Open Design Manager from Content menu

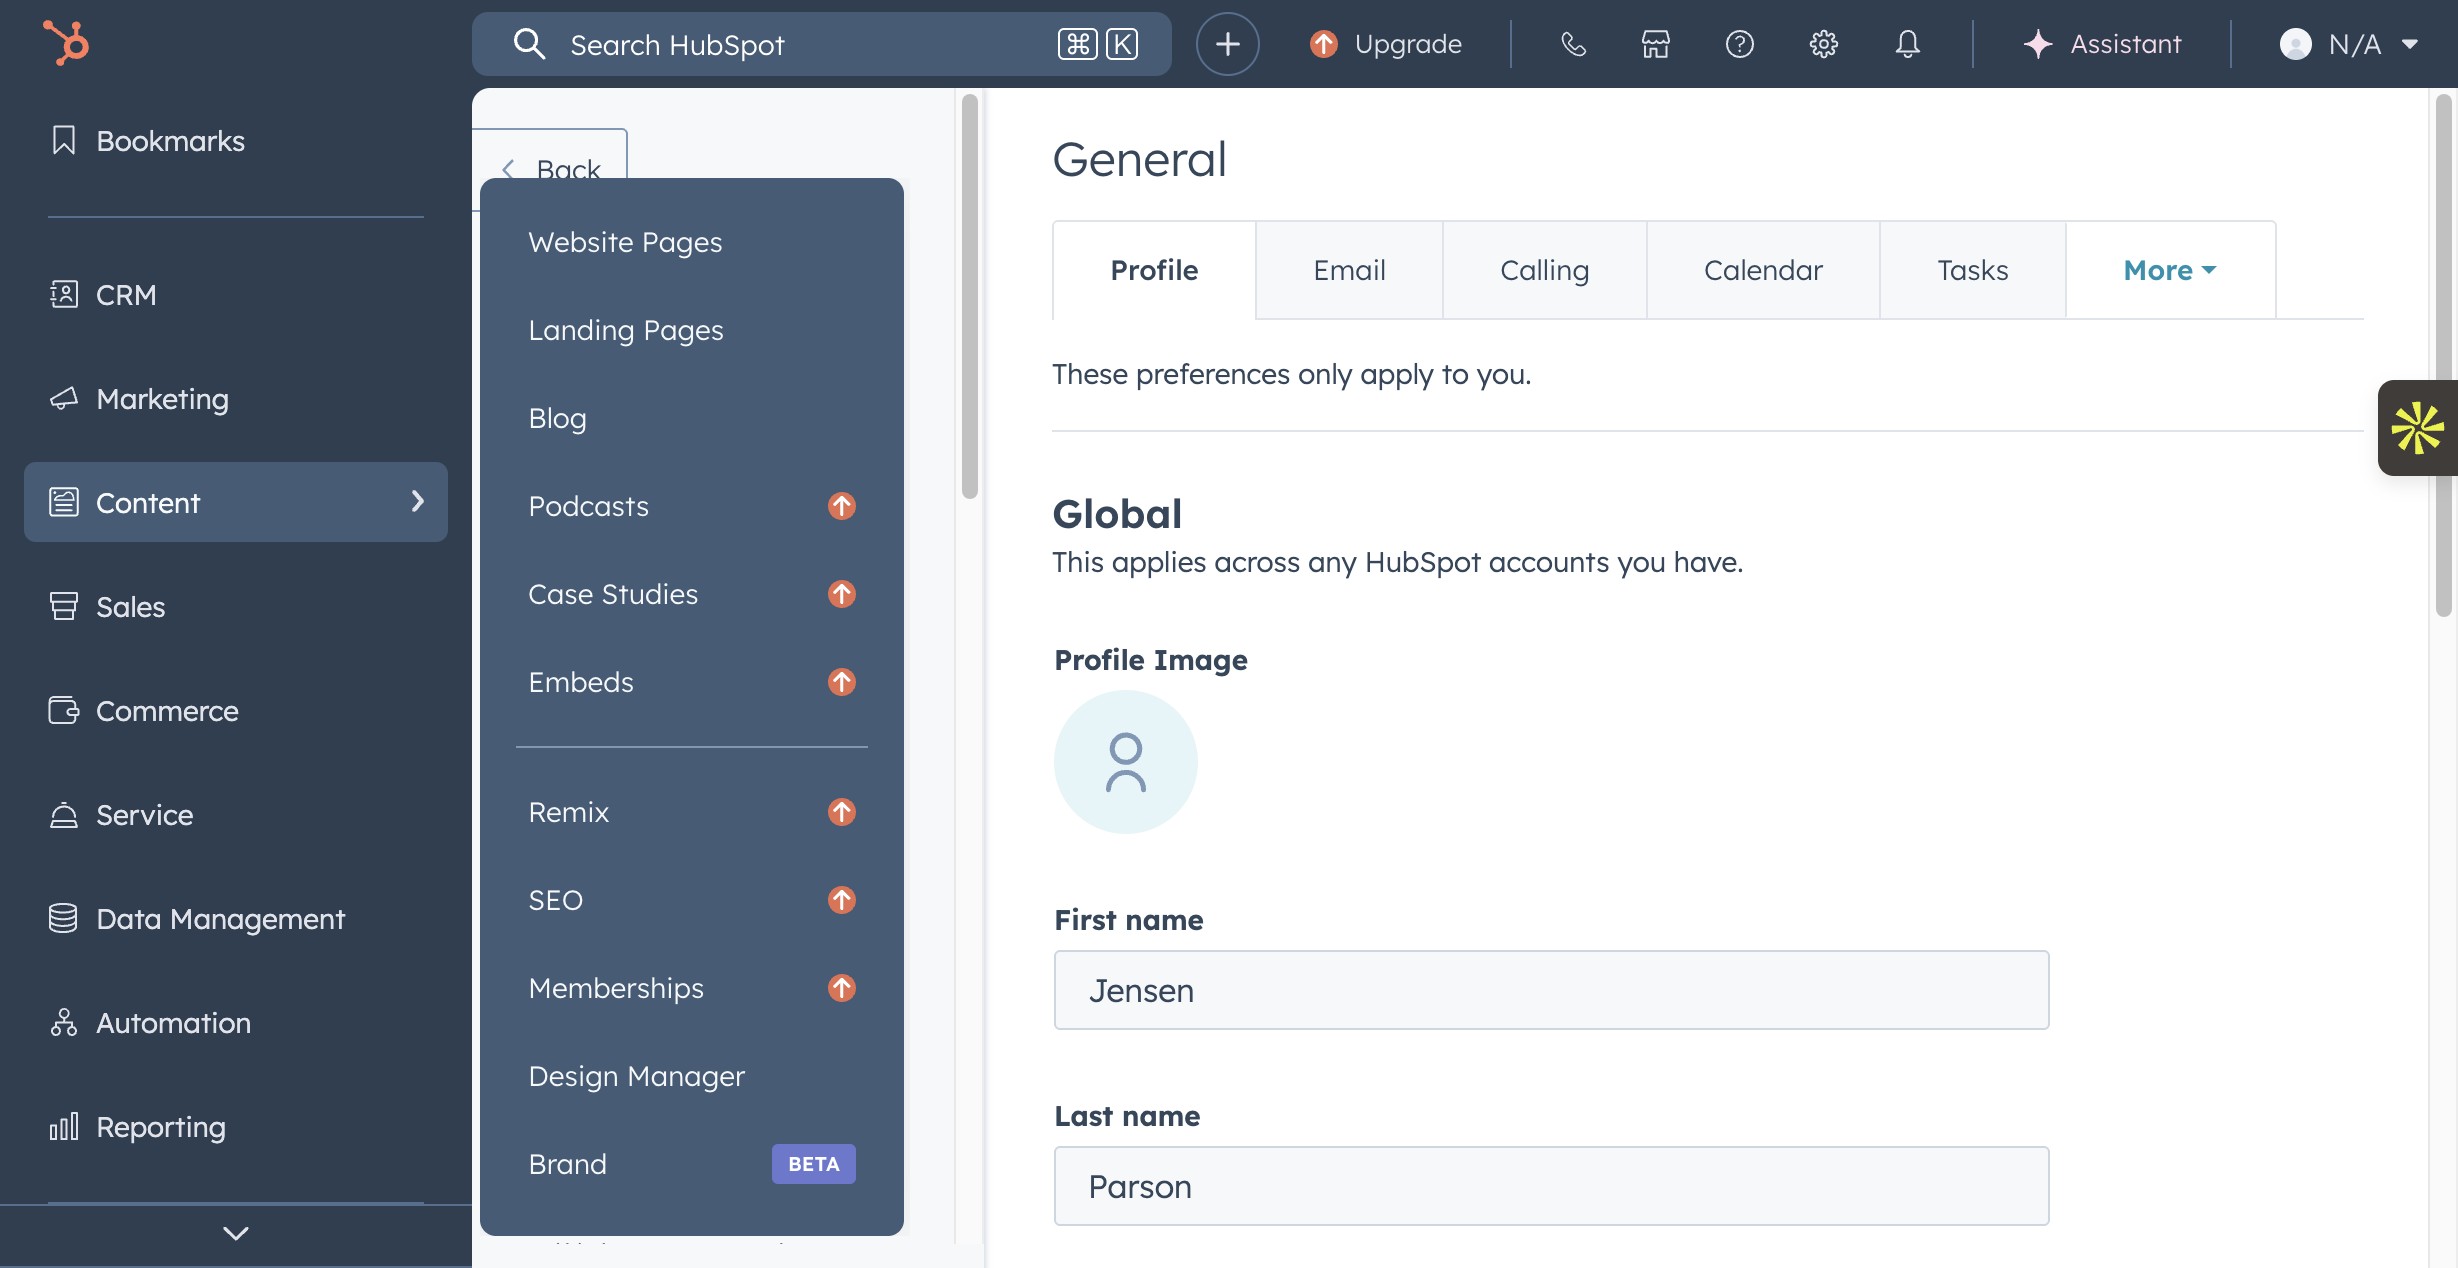[636, 1076]
